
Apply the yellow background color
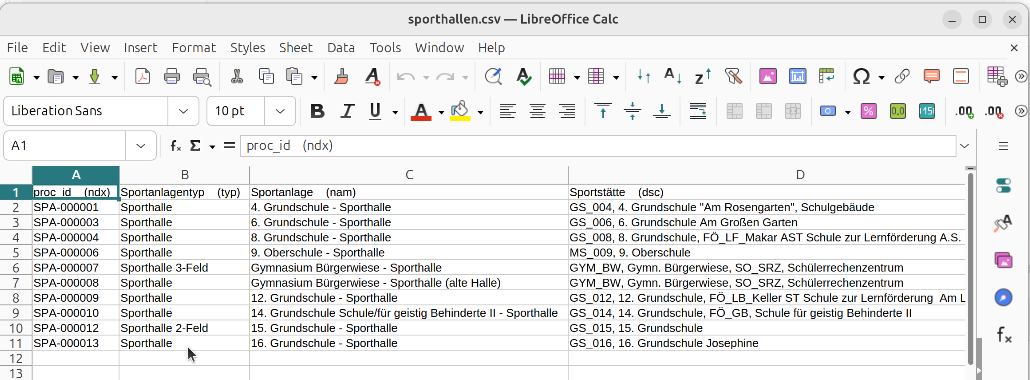460,111
